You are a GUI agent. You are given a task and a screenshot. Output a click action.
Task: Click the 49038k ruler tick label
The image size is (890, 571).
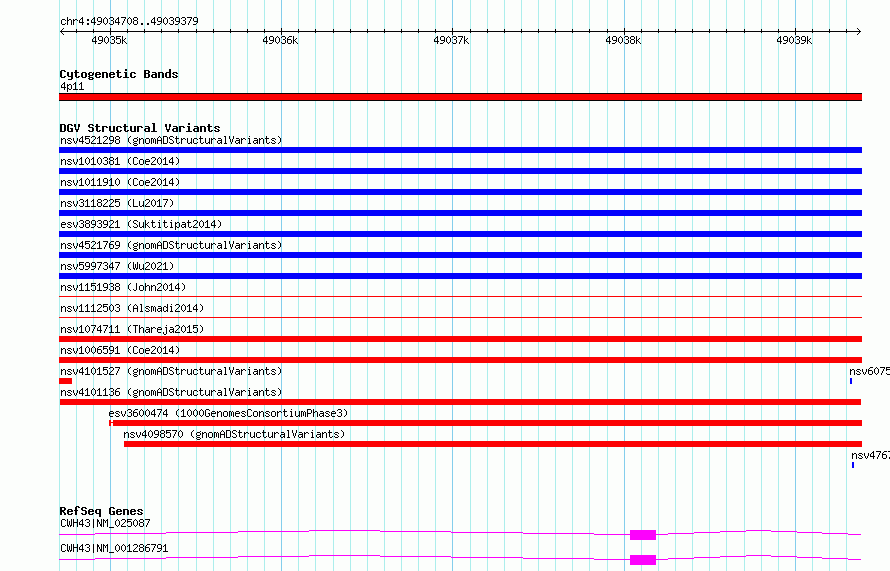pyautogui.click(x=623, y=40)
